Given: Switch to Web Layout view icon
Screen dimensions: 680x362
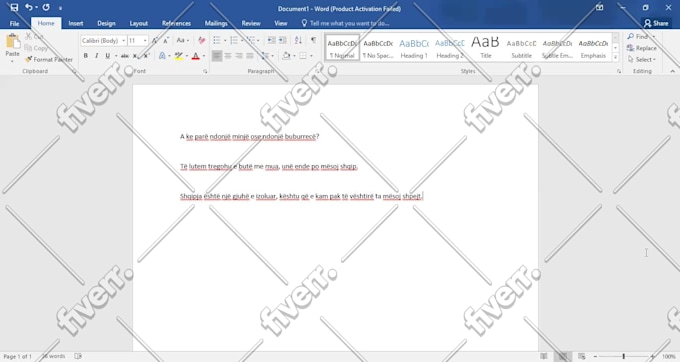Looking at the screenshot, I should pyautogui.click(x=582, y=356).
